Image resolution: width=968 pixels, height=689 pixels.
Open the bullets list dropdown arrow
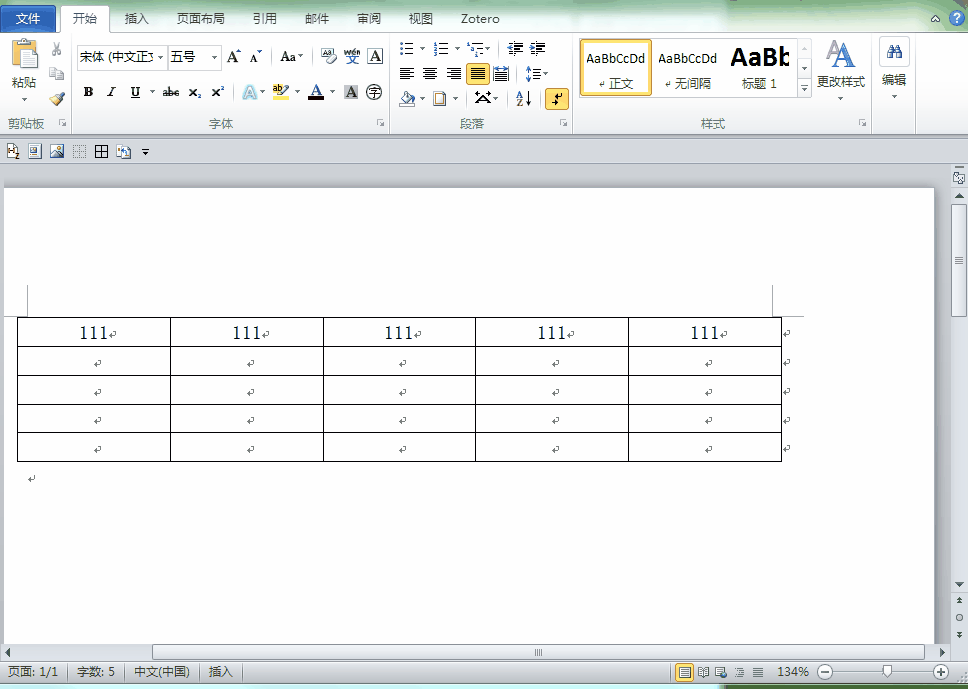click(423, 48)
